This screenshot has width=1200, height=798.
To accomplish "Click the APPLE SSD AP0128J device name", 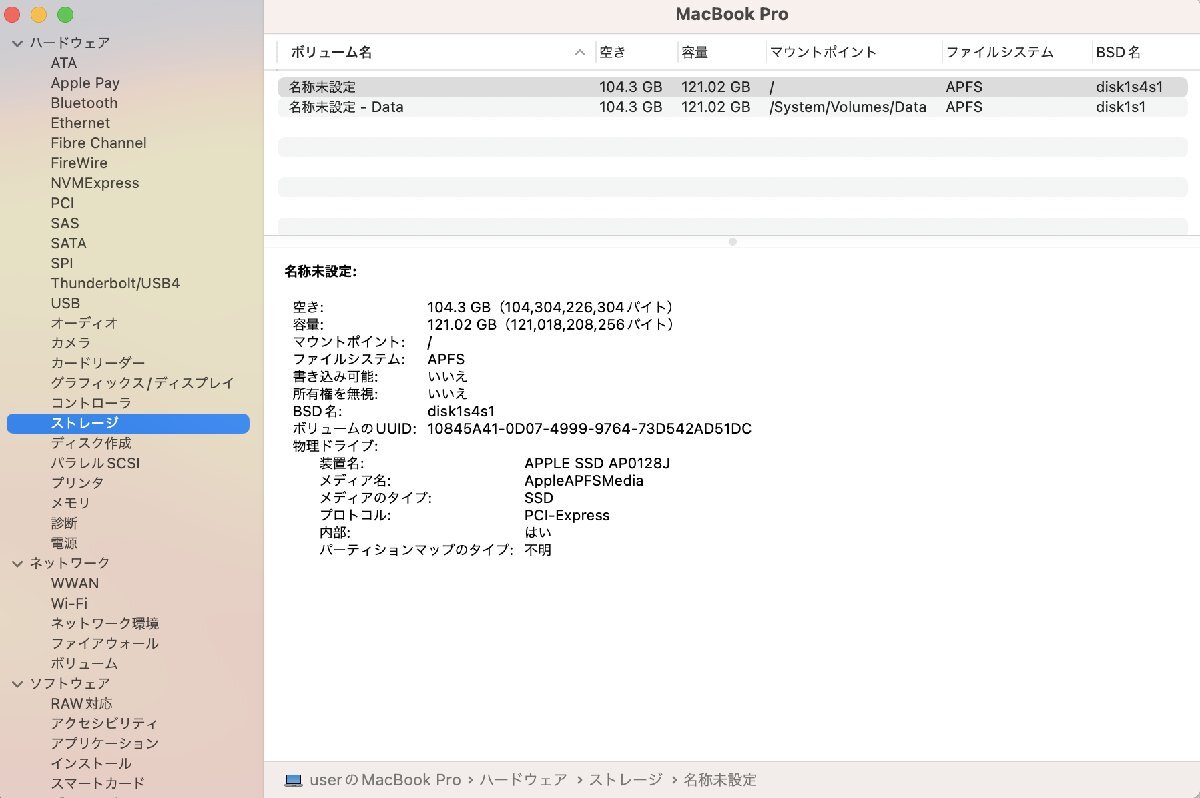I will [597, 463].
